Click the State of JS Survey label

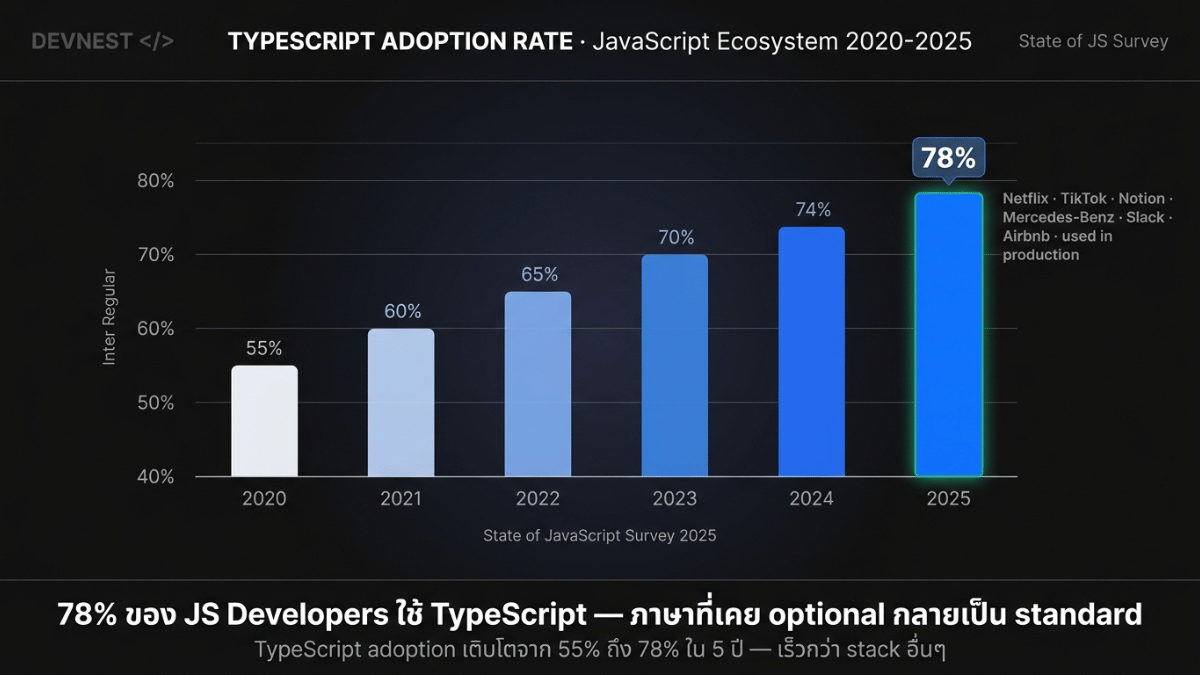click(1093, 41)
